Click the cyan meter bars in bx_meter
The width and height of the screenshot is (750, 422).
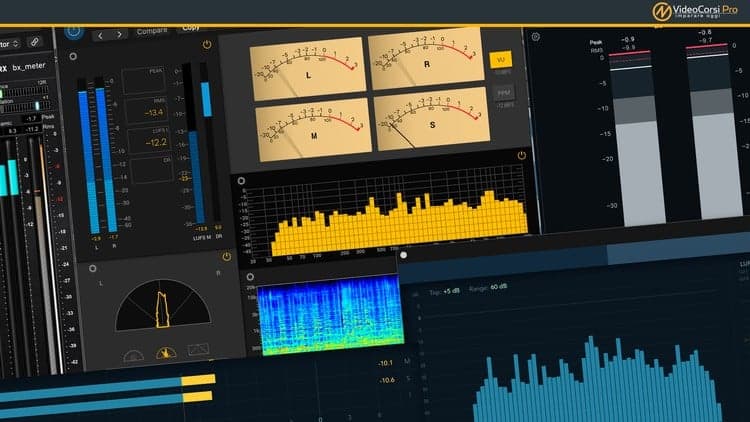click(9, 178)
